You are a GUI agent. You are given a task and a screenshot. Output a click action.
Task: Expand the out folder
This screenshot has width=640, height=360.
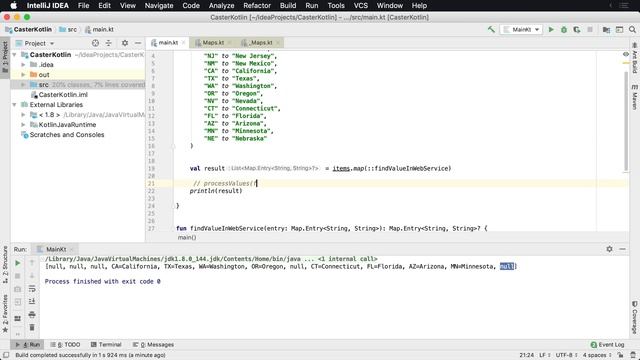[x=23, y=75]
